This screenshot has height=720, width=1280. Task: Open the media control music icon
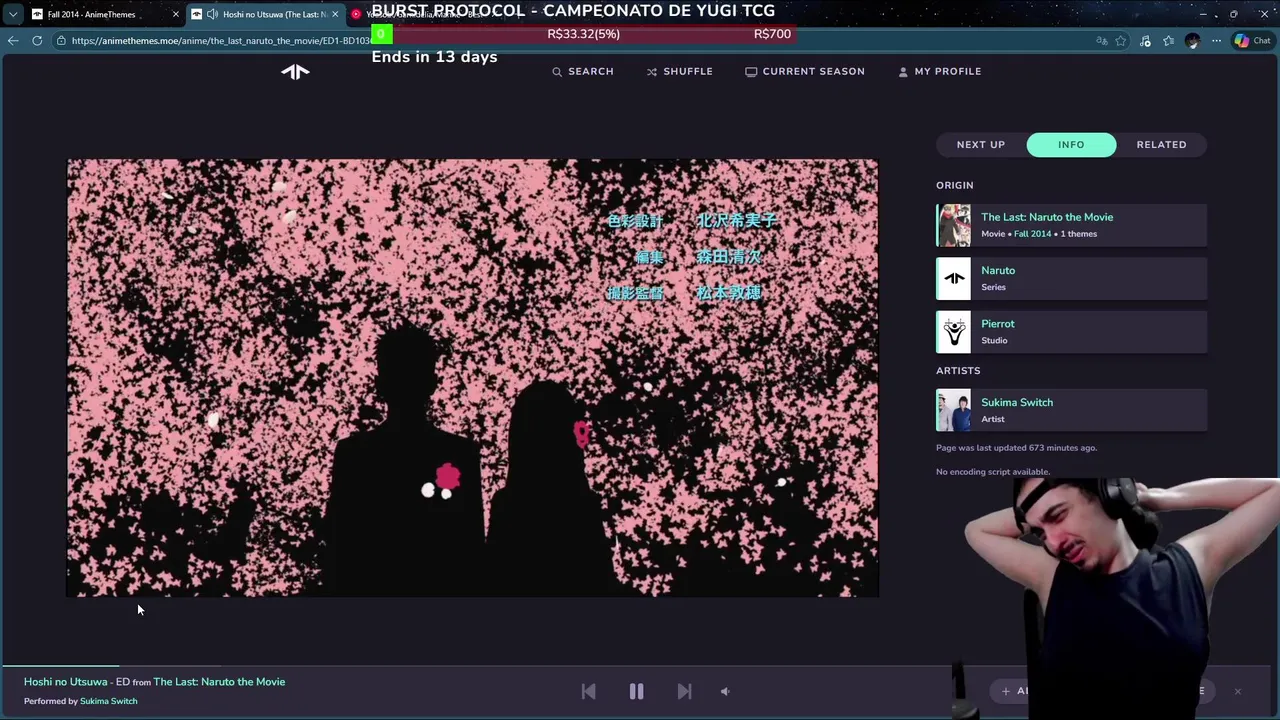(x=1145, y=41)
